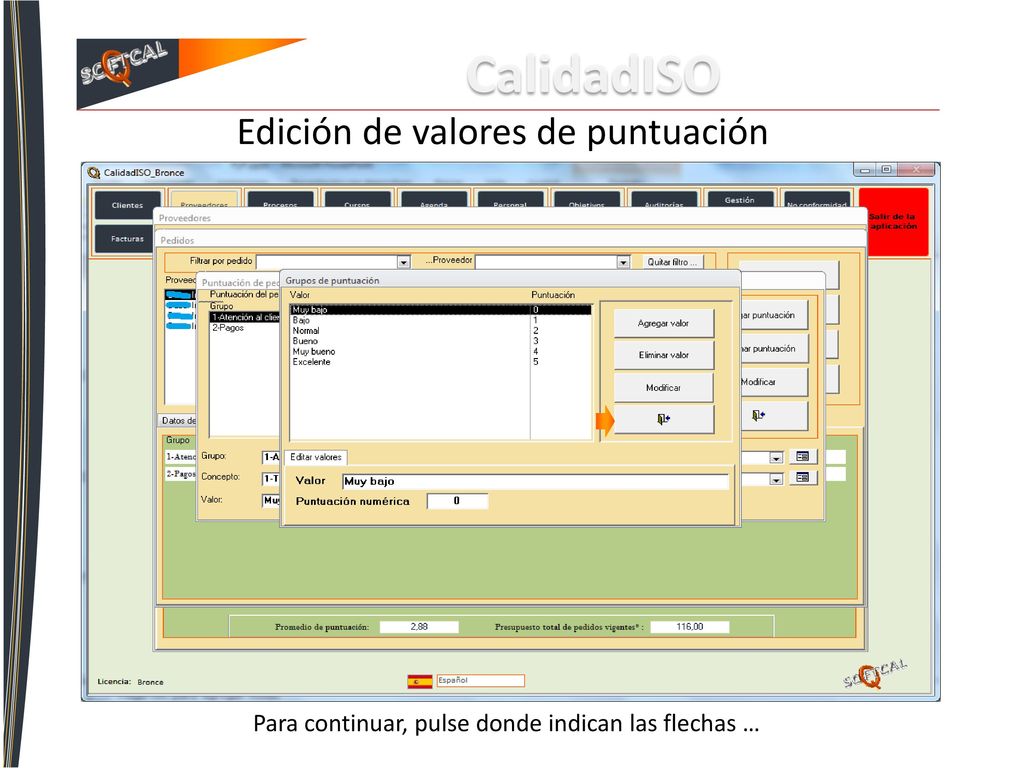Open the Gestión module
This screenshot has width=1024, height=768.
(739, 200)
